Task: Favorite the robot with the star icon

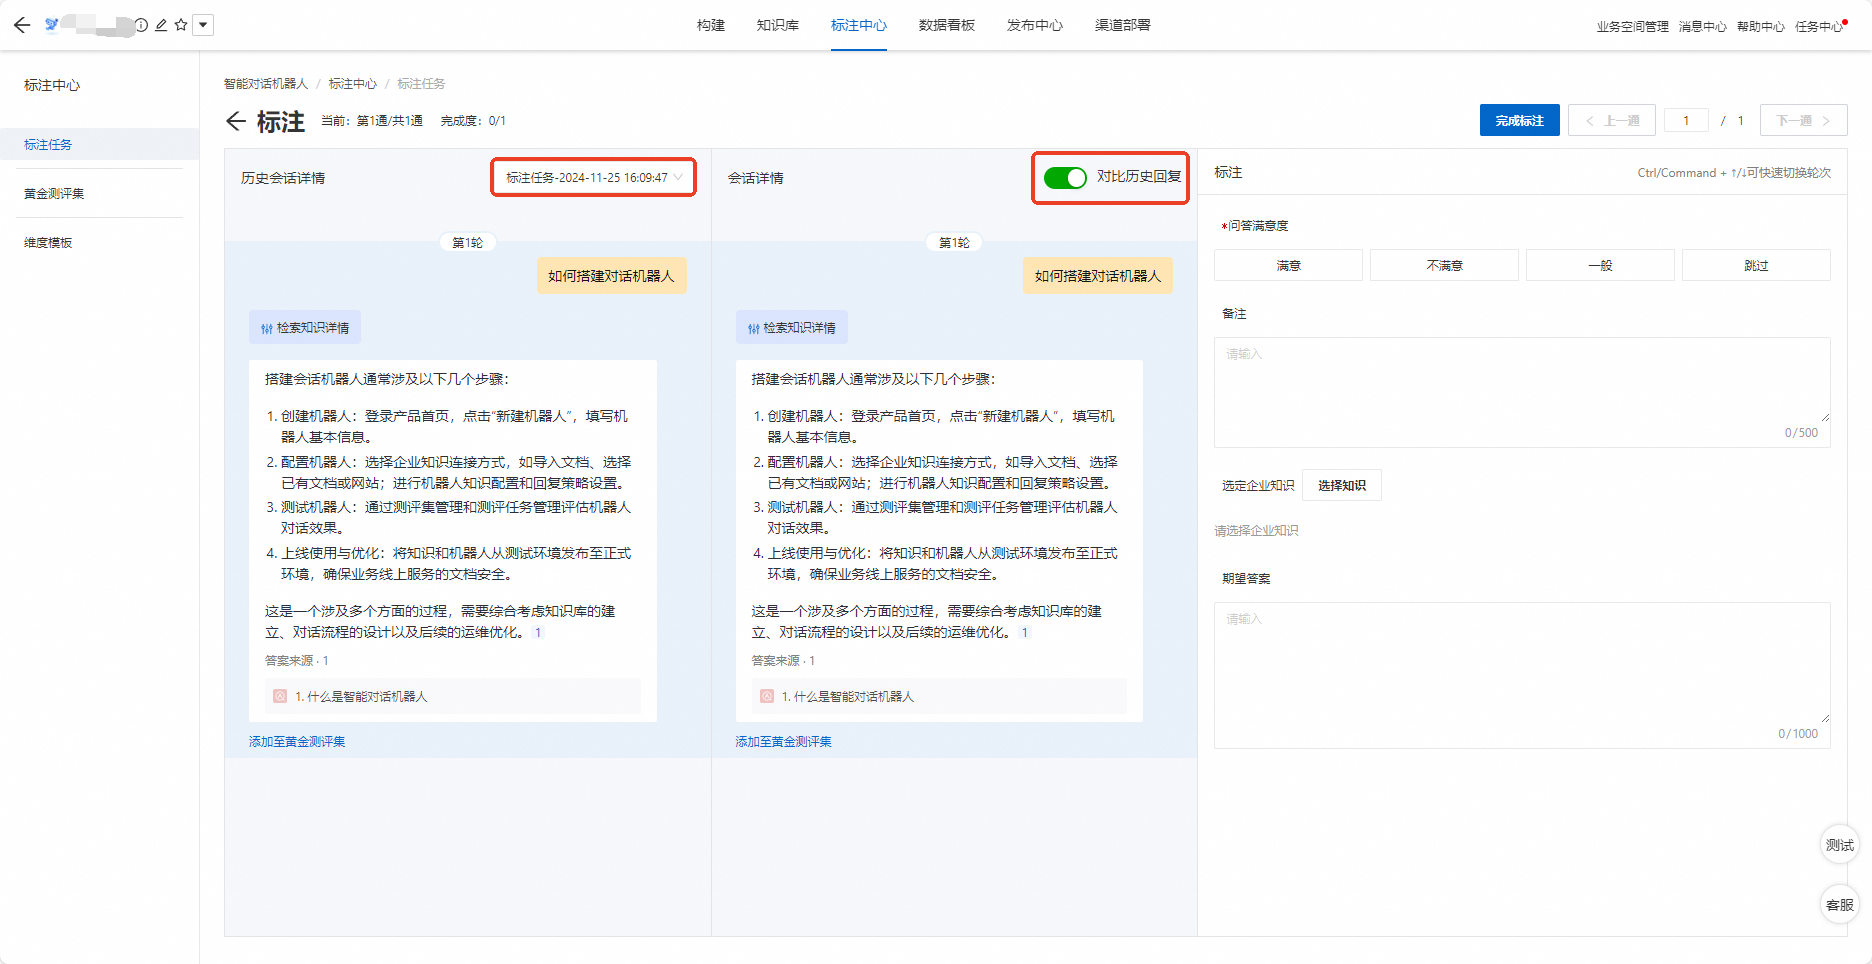Action: pos(181,25)
